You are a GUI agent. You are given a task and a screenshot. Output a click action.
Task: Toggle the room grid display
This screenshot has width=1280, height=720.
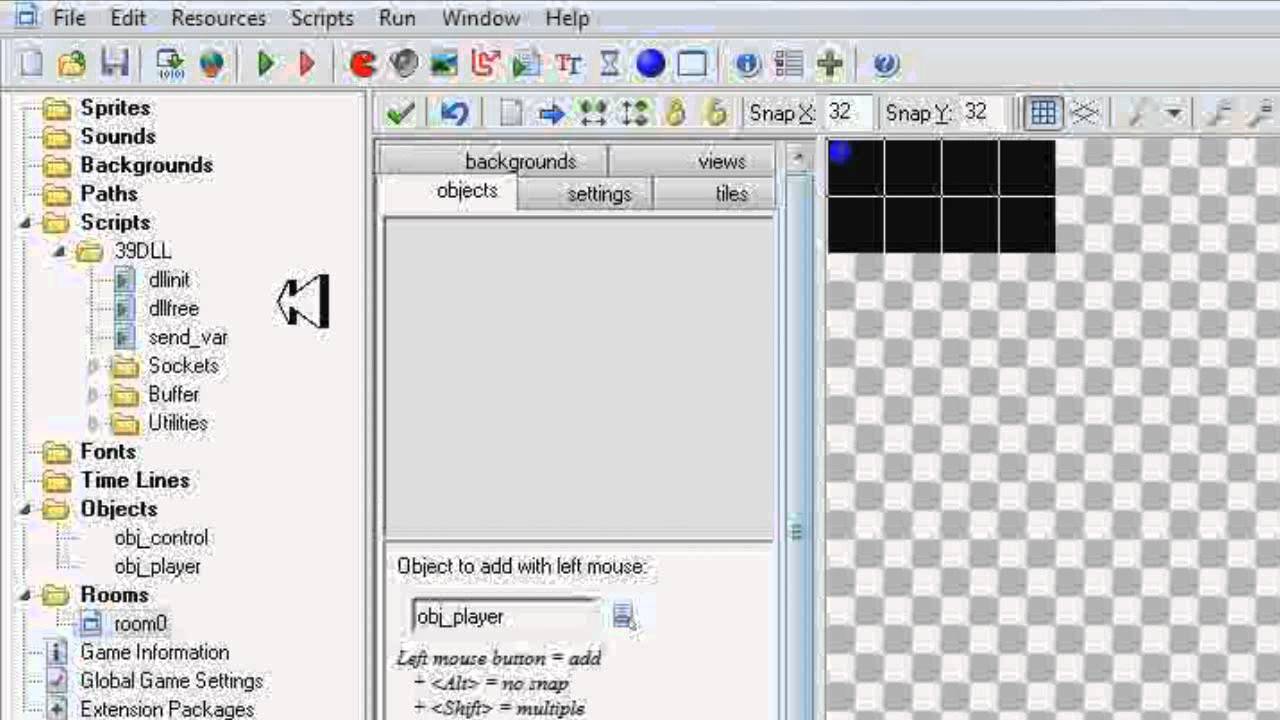pyautogui.click(x=1043, y=113)
